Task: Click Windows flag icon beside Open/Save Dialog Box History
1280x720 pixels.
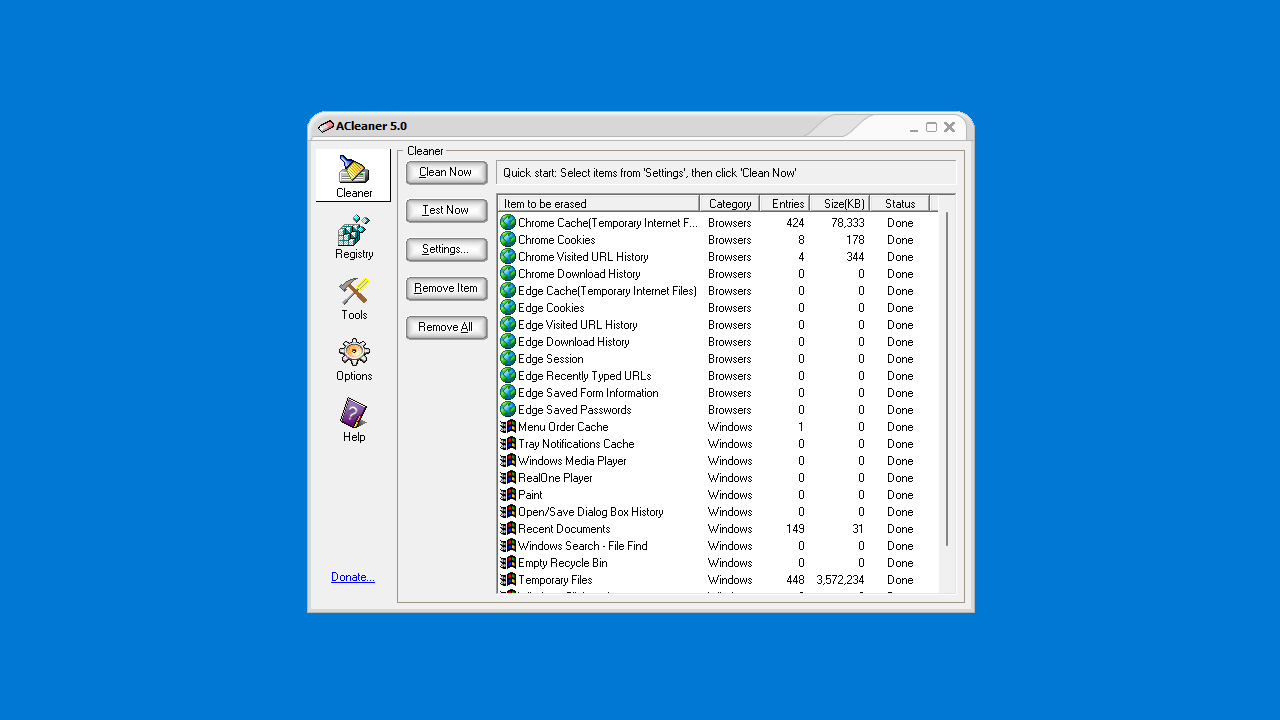Action: (508, 512)
